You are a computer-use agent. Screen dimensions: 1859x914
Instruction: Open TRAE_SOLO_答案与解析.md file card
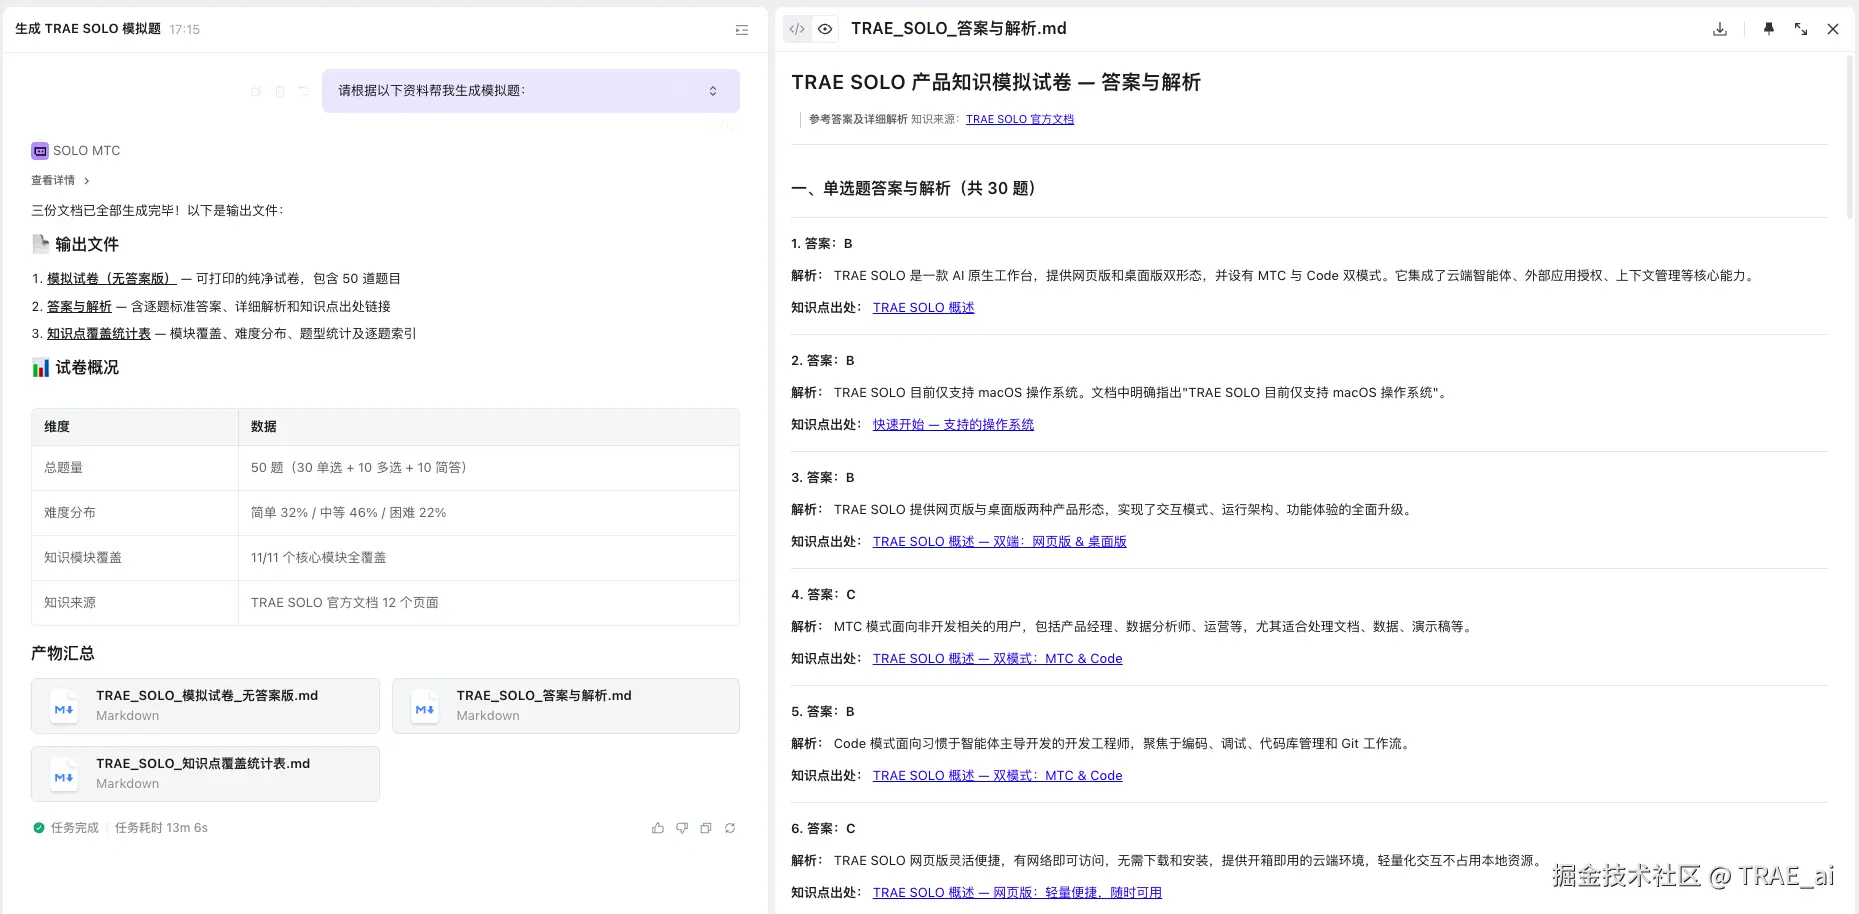(x=566, y=706)
